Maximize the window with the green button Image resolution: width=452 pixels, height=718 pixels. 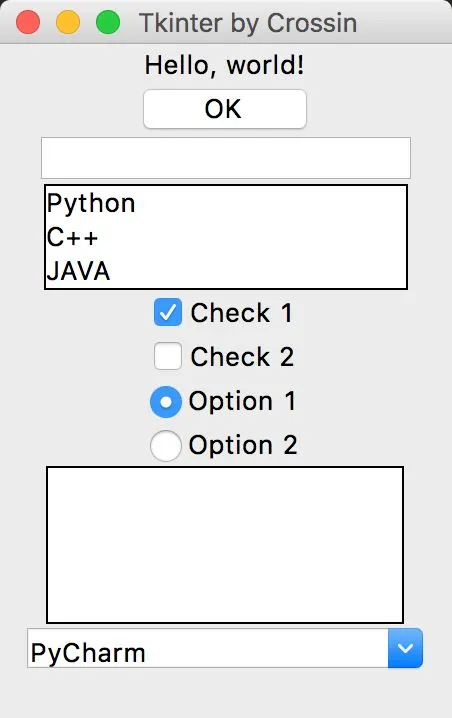click(x=108, y=22)
